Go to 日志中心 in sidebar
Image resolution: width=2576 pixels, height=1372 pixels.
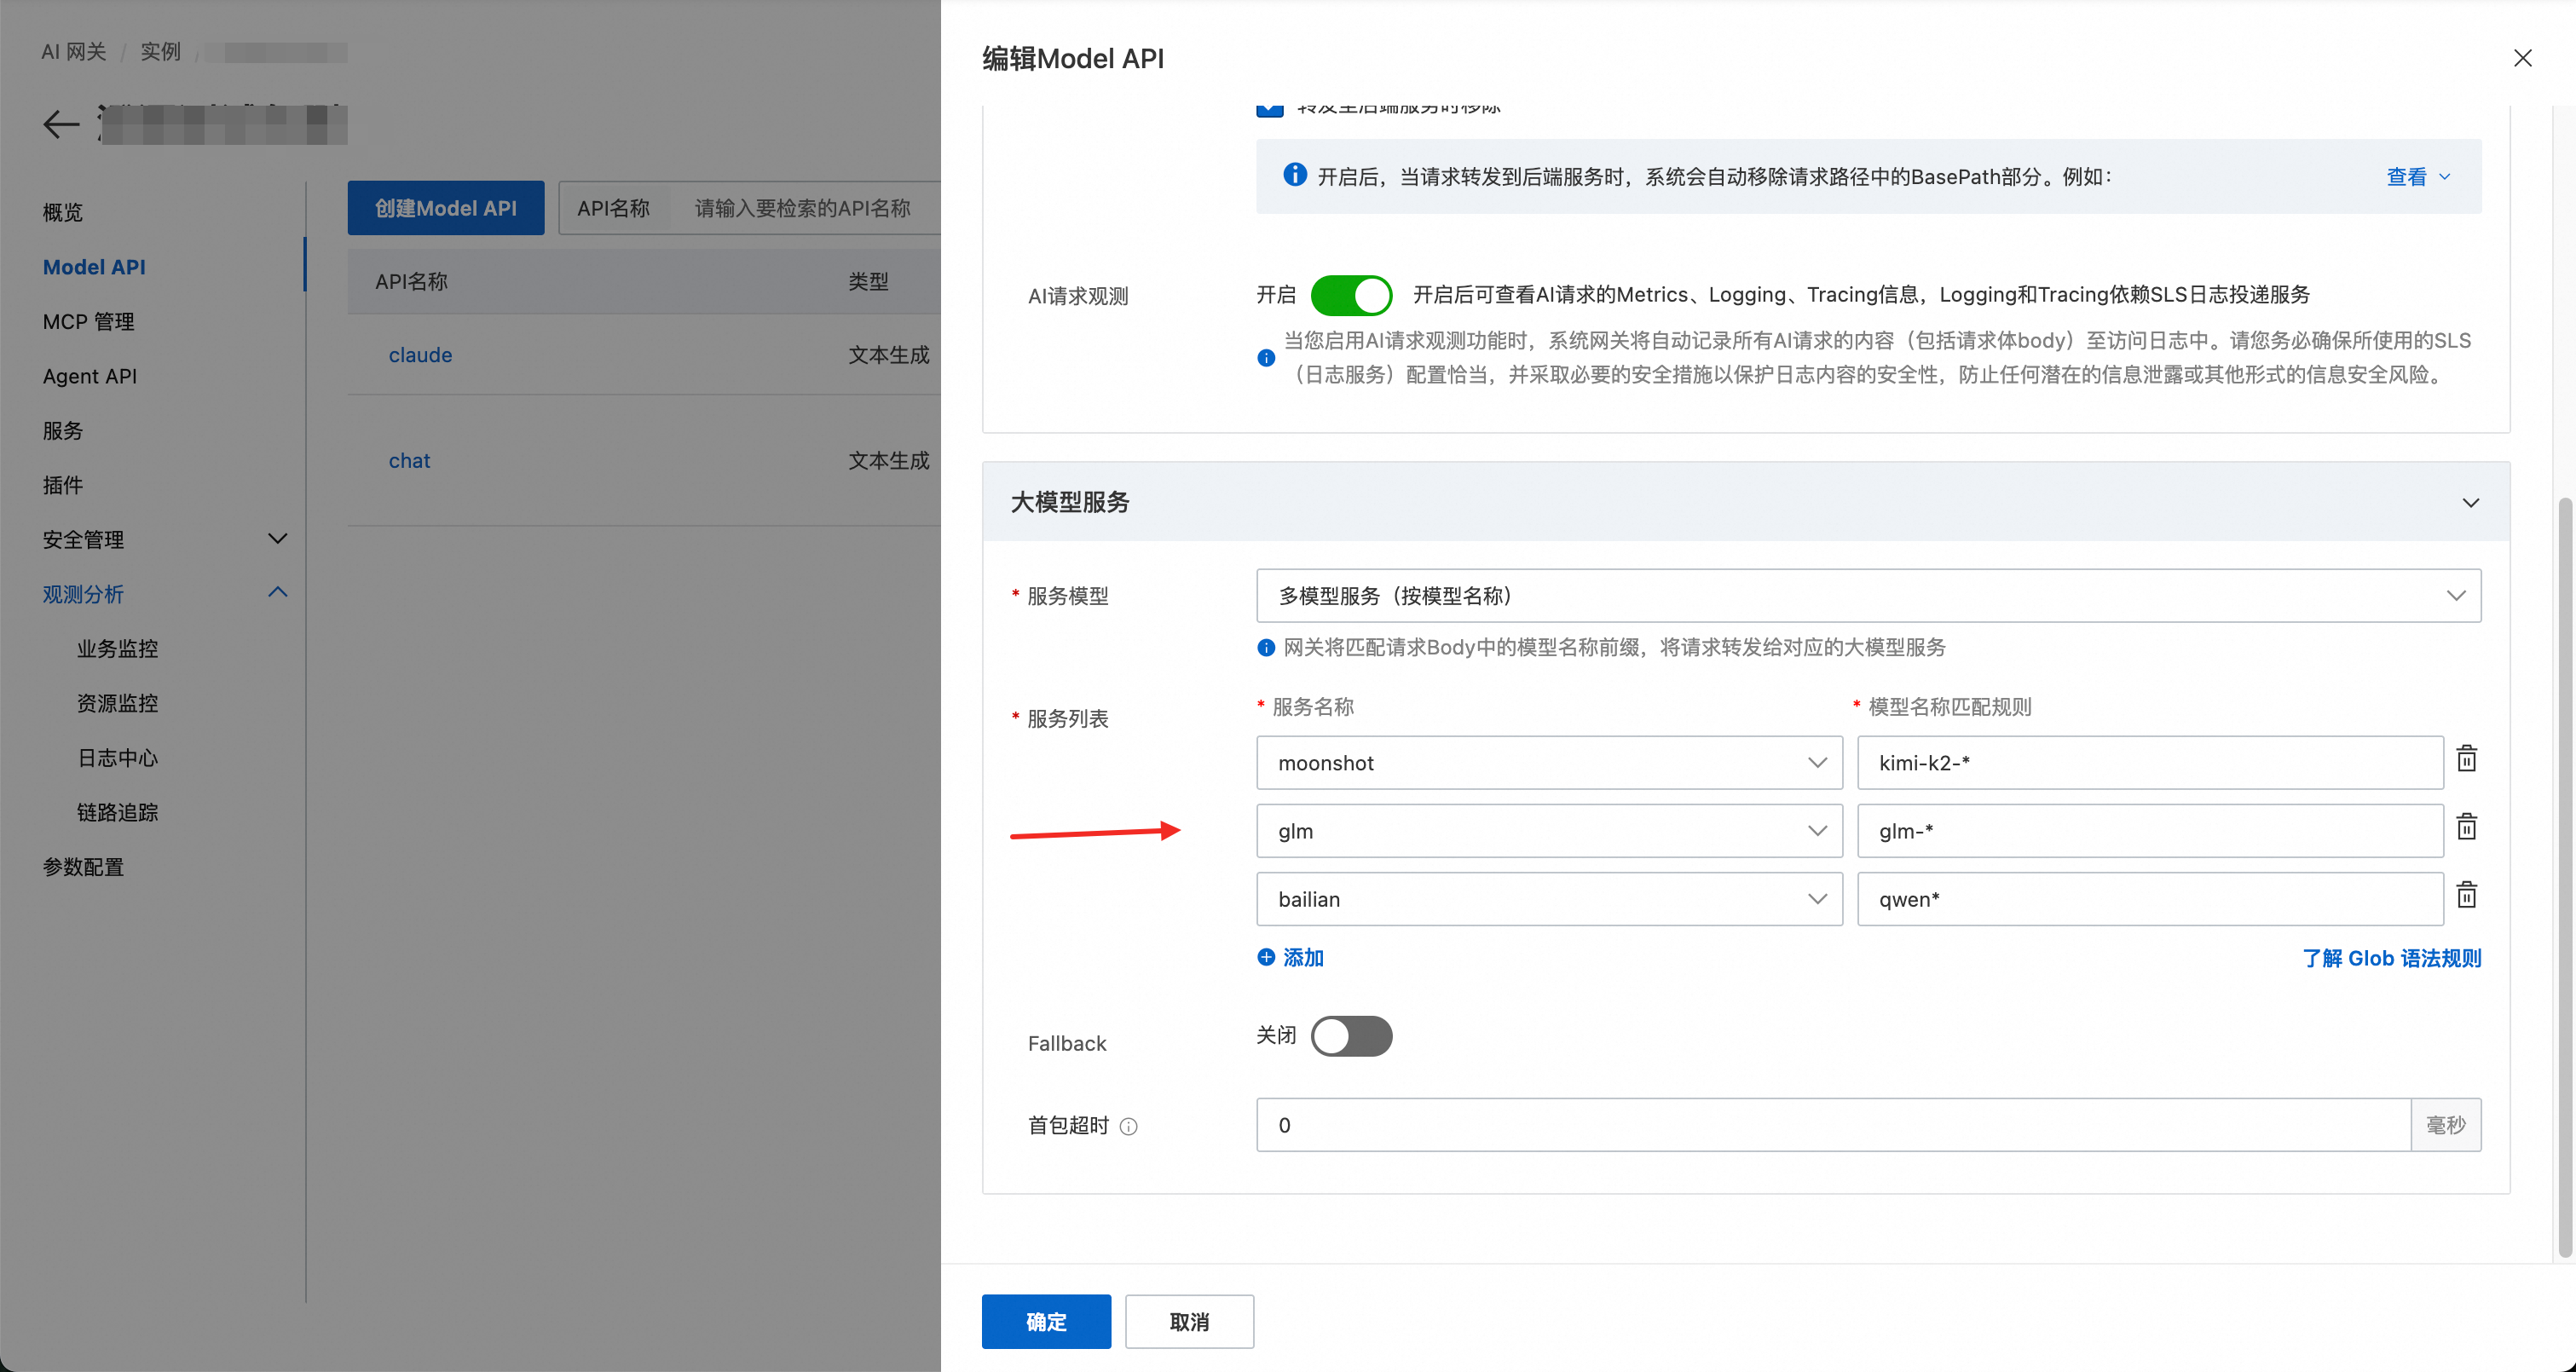(x=118, y=758)
